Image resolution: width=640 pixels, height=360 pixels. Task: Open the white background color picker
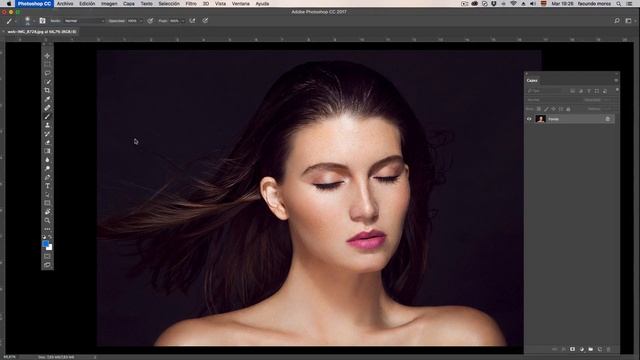click(50, 248)
